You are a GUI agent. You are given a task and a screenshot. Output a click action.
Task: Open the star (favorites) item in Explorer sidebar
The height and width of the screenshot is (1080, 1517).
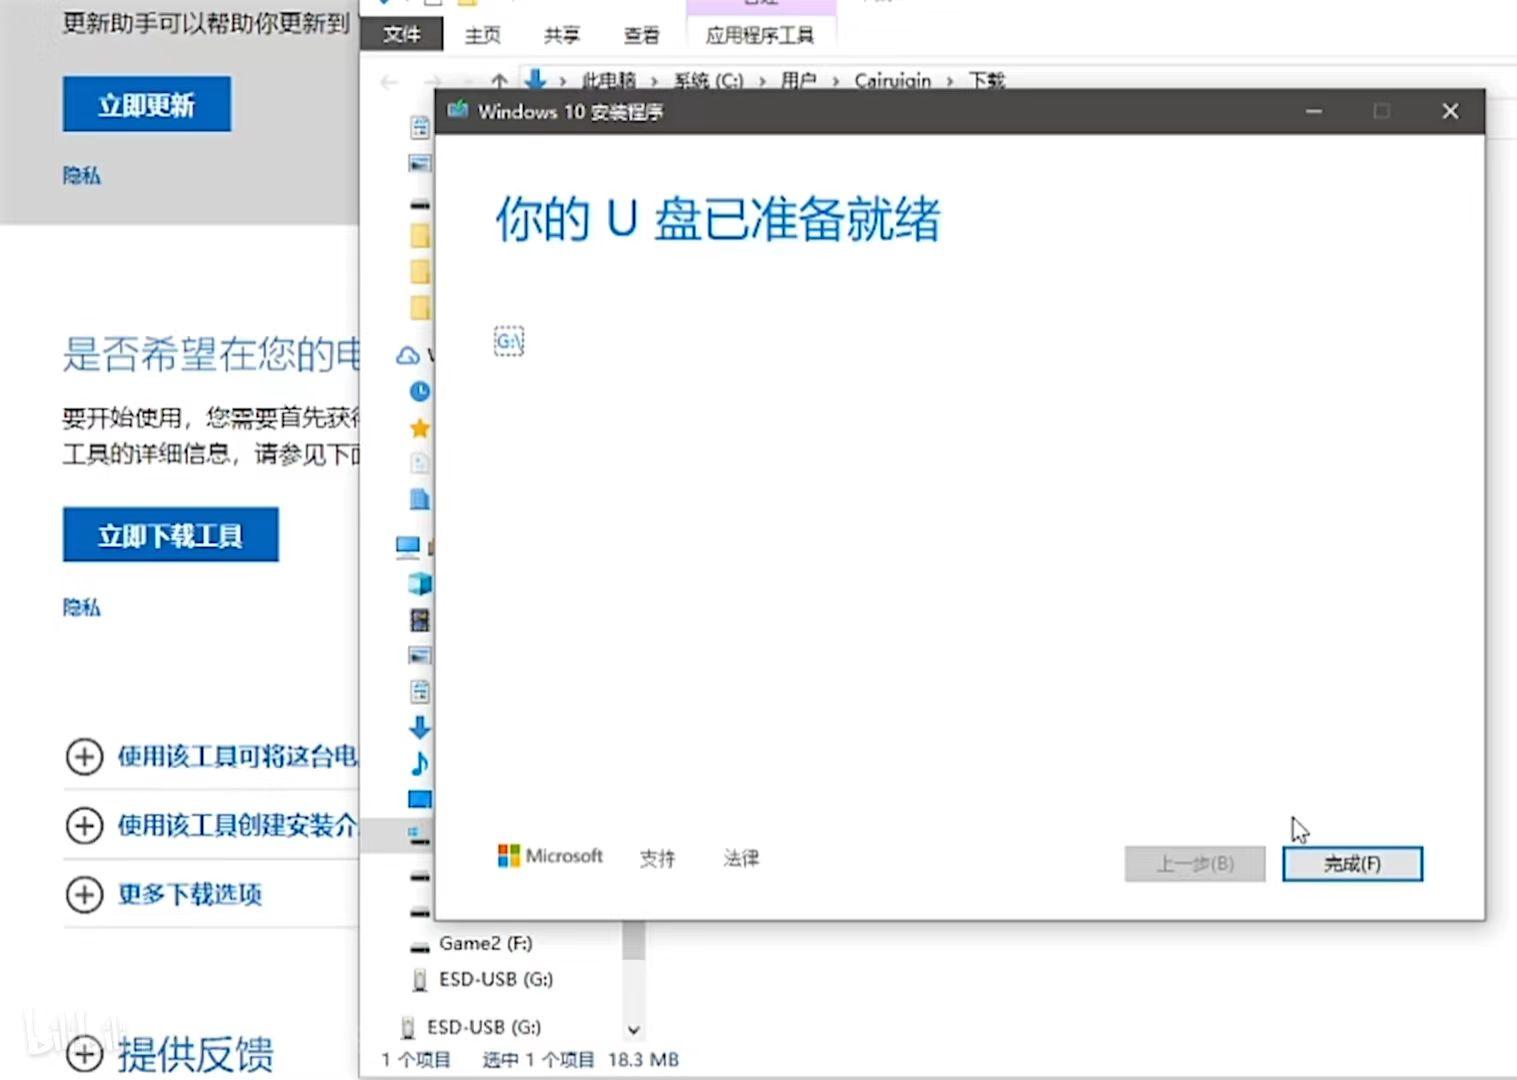click(420, 428)
